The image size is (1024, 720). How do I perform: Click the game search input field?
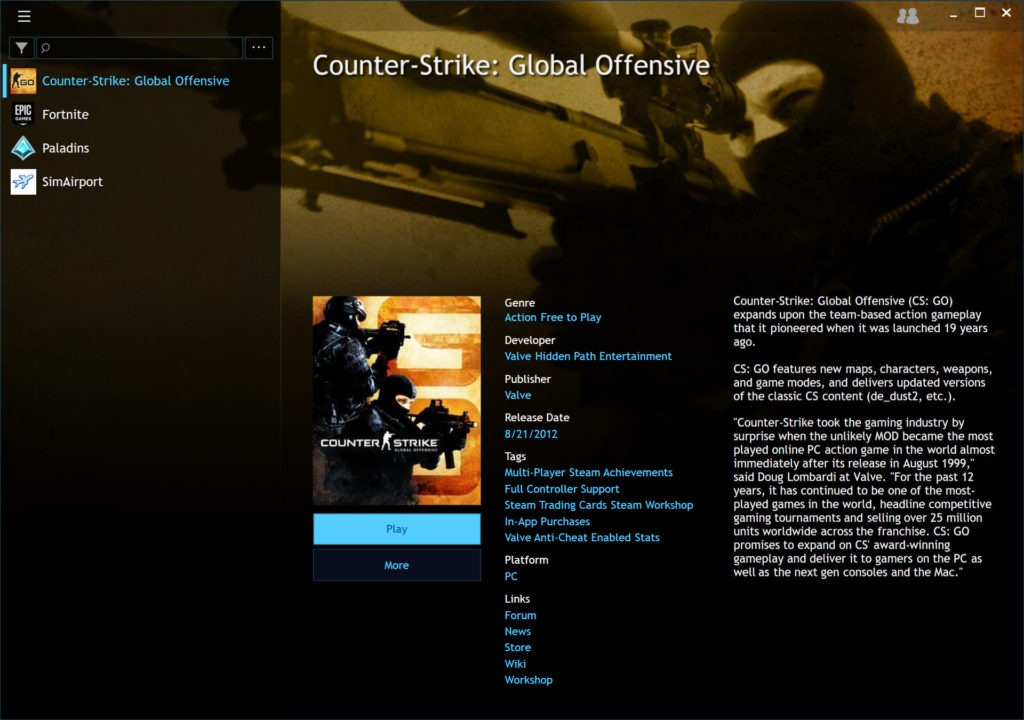pos(139,48)
